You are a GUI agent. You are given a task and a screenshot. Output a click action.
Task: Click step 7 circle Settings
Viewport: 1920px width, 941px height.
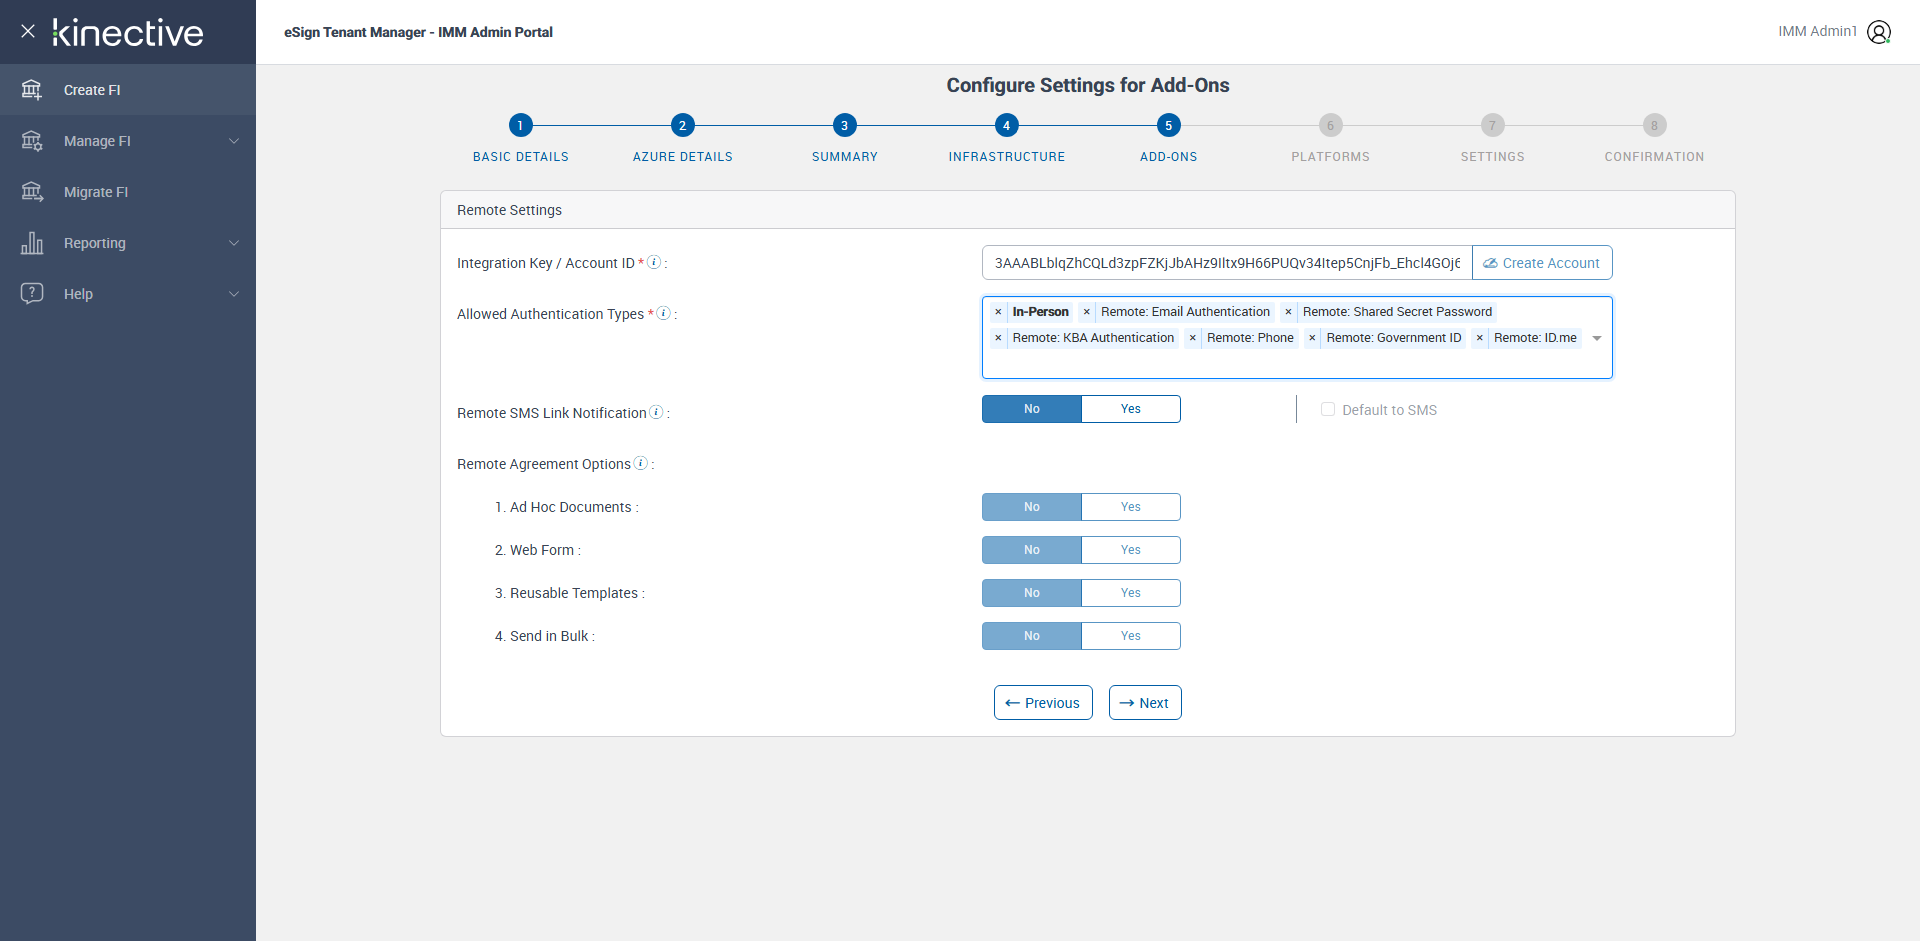coord(1492,125)
